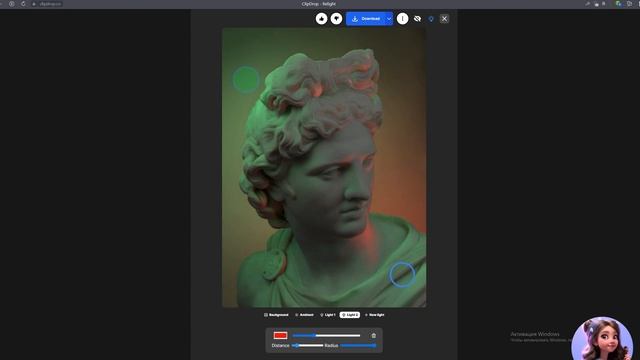The height and width of the screenshot is (360, 640).
Task: Open the white circular options icon
Action: (402, 19)
